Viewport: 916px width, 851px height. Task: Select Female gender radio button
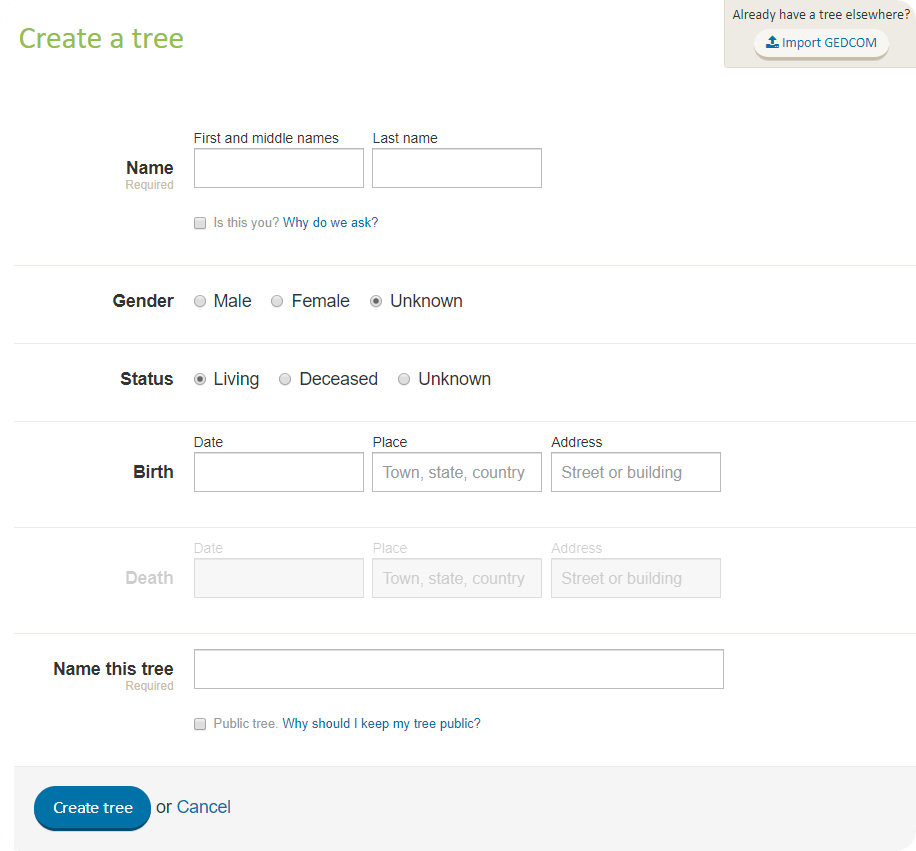click(x=278, y=301)
